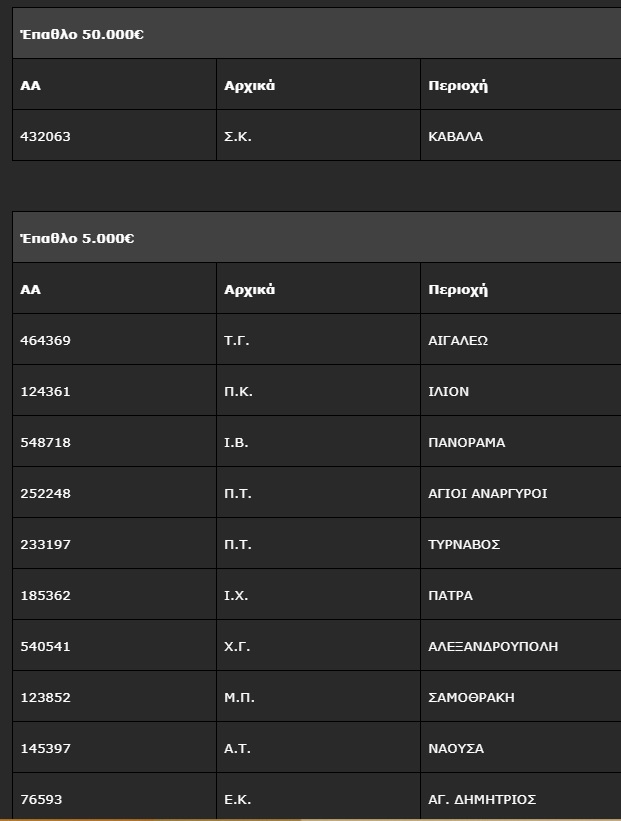
Task: Select the ΑΓ. ΔΗΜΗΤΡΙΟΣ region cell
Action: pos(482,800)
